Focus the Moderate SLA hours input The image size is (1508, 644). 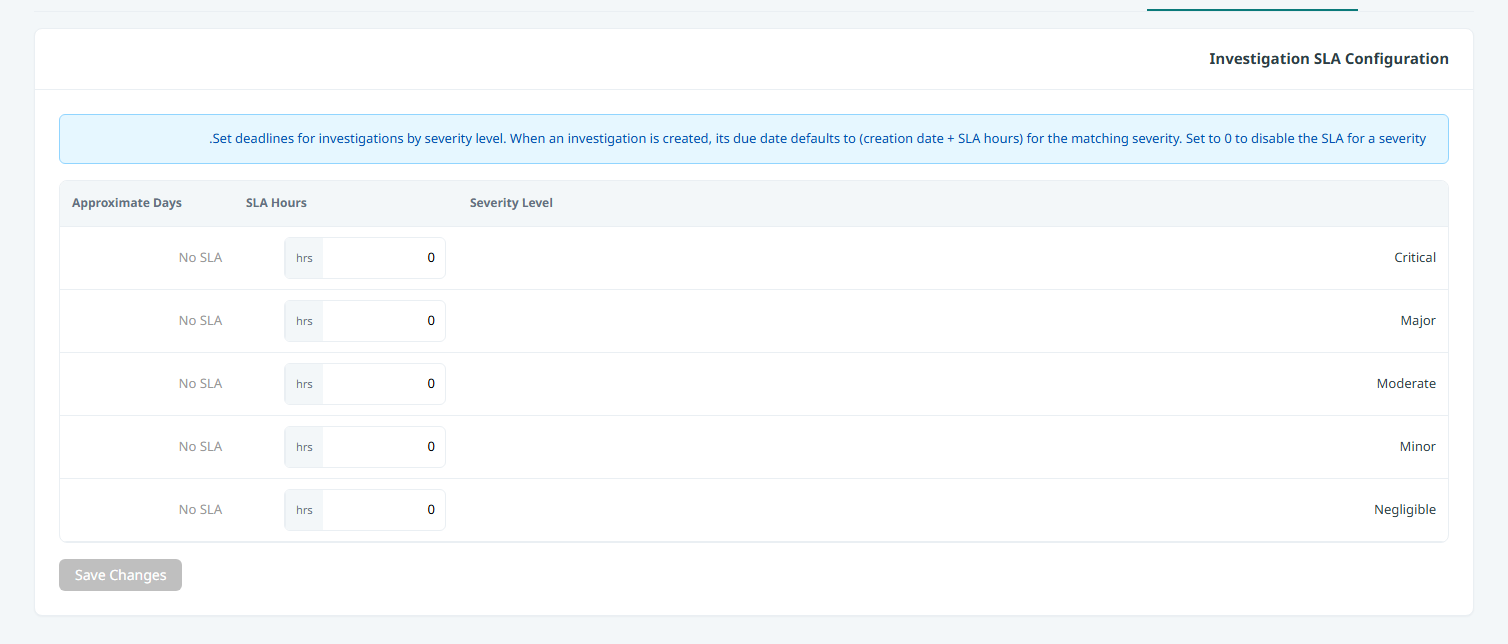click(x=384, y=384)
